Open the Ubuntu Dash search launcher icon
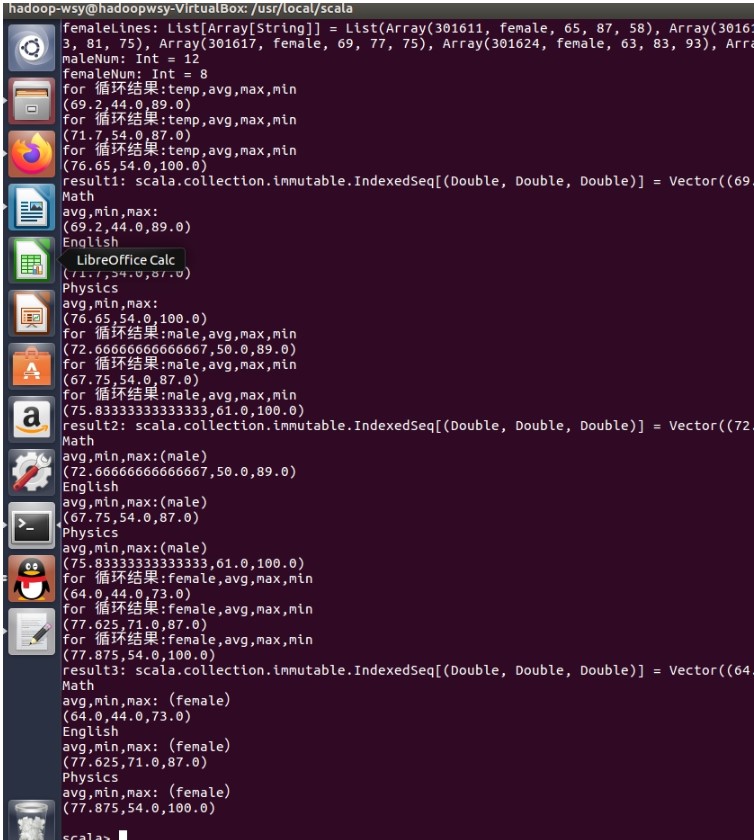754x840 pixels. (32, 48)
